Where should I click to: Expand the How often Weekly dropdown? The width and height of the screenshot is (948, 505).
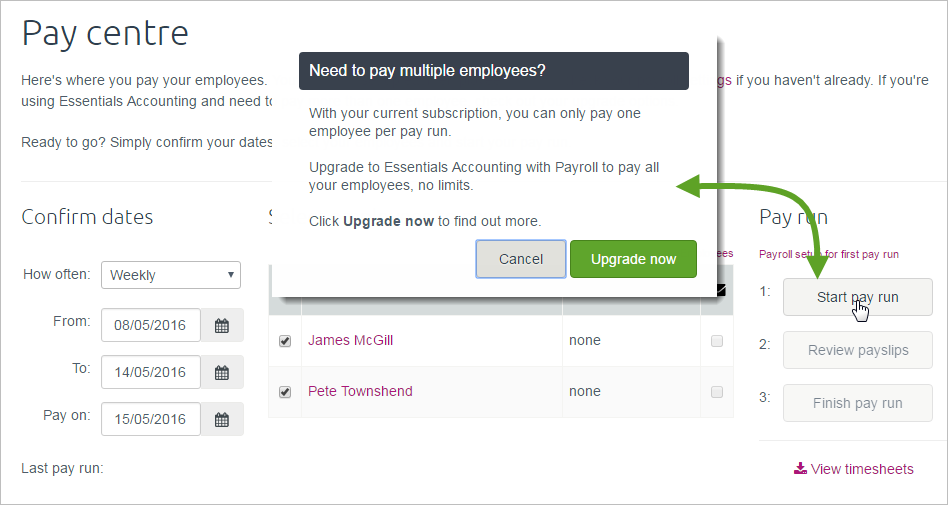(x=170, y=275)
